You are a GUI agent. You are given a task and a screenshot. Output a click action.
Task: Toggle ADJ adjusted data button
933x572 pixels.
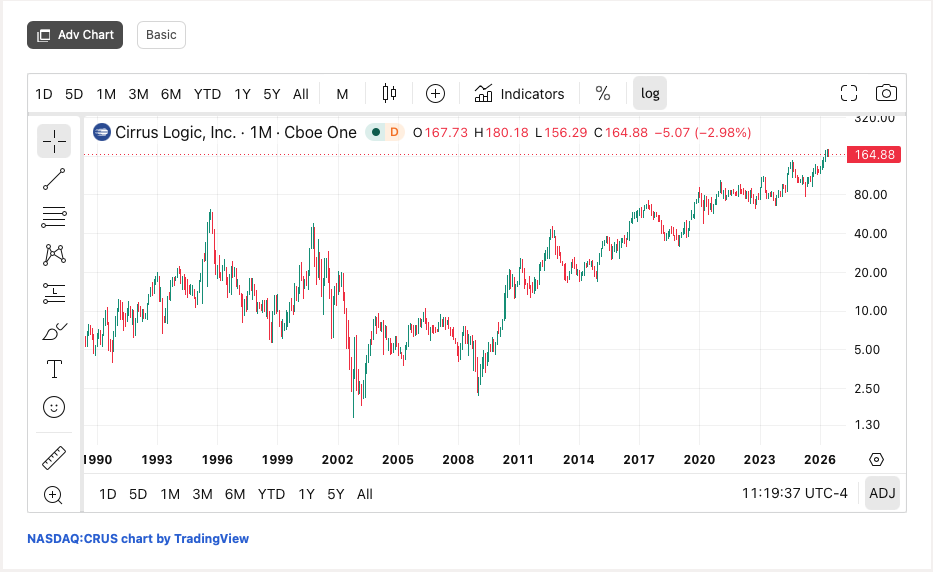882,493
